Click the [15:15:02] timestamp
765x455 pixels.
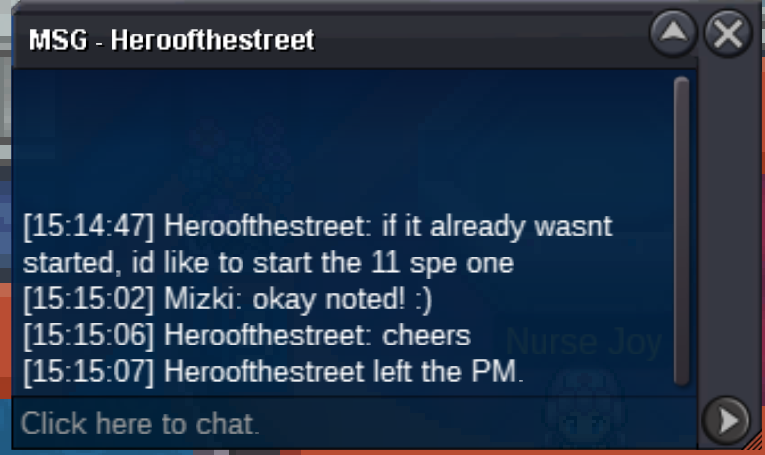pos(88,299)
